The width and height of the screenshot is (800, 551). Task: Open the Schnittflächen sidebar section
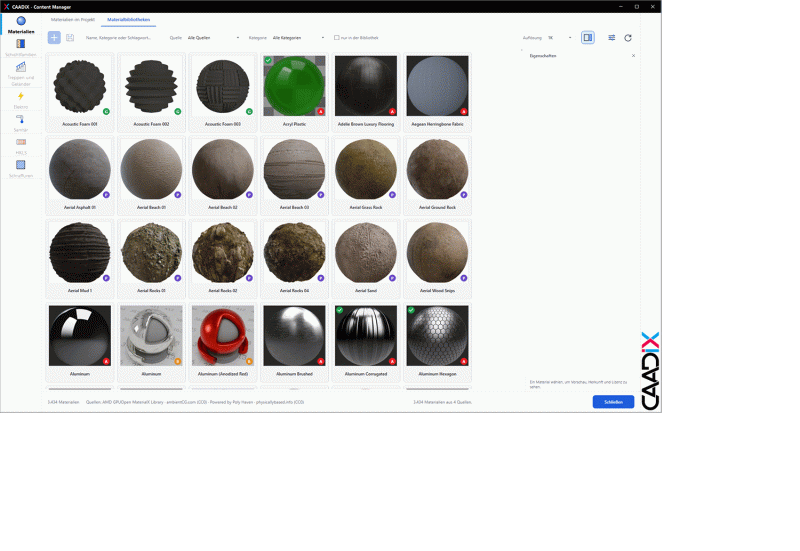coord(21,47)
